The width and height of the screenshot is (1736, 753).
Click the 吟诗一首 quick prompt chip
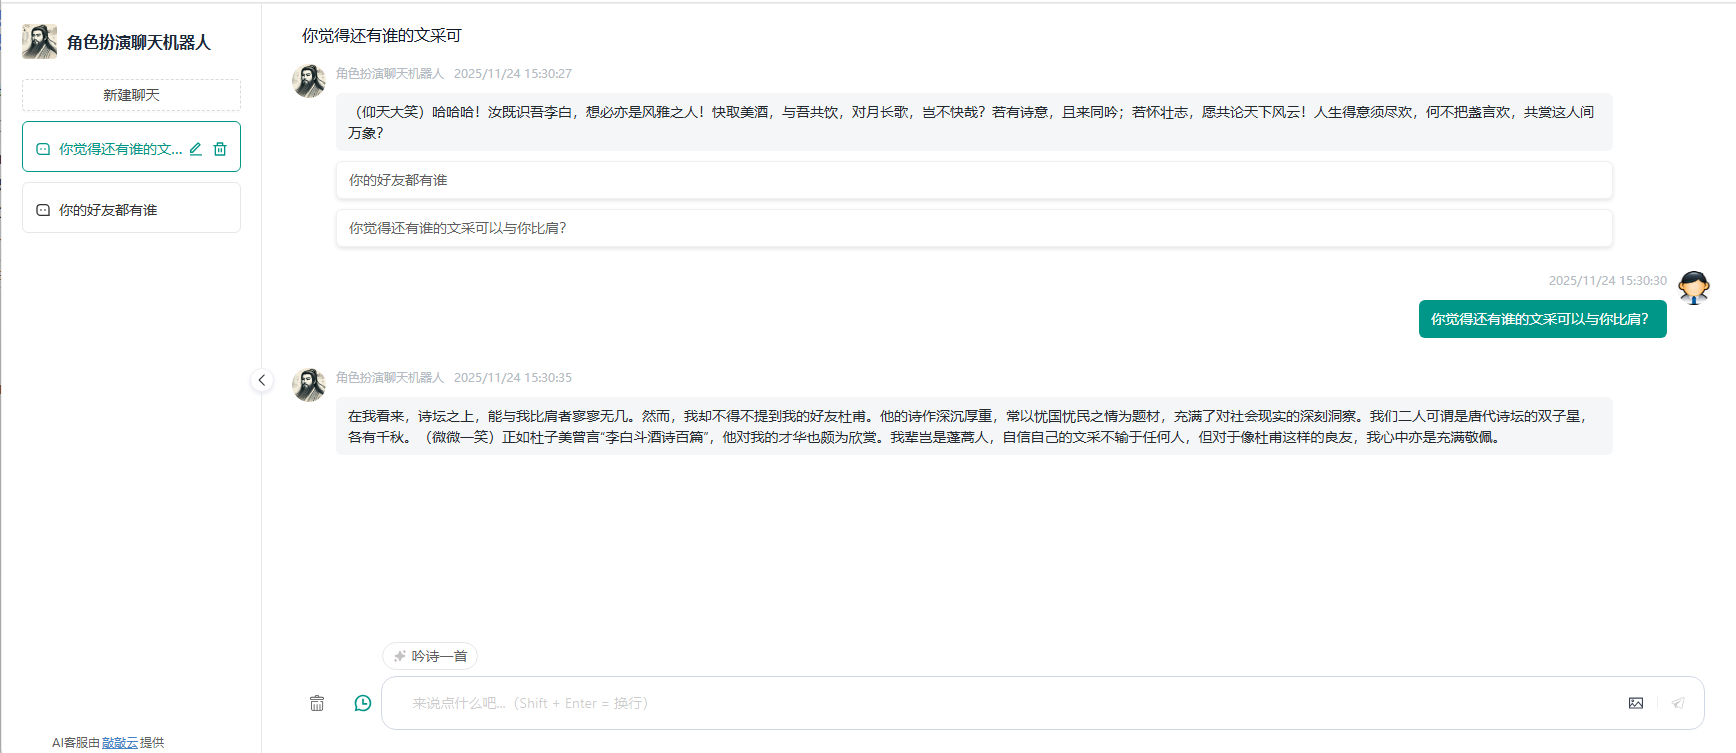pos(430,656)
